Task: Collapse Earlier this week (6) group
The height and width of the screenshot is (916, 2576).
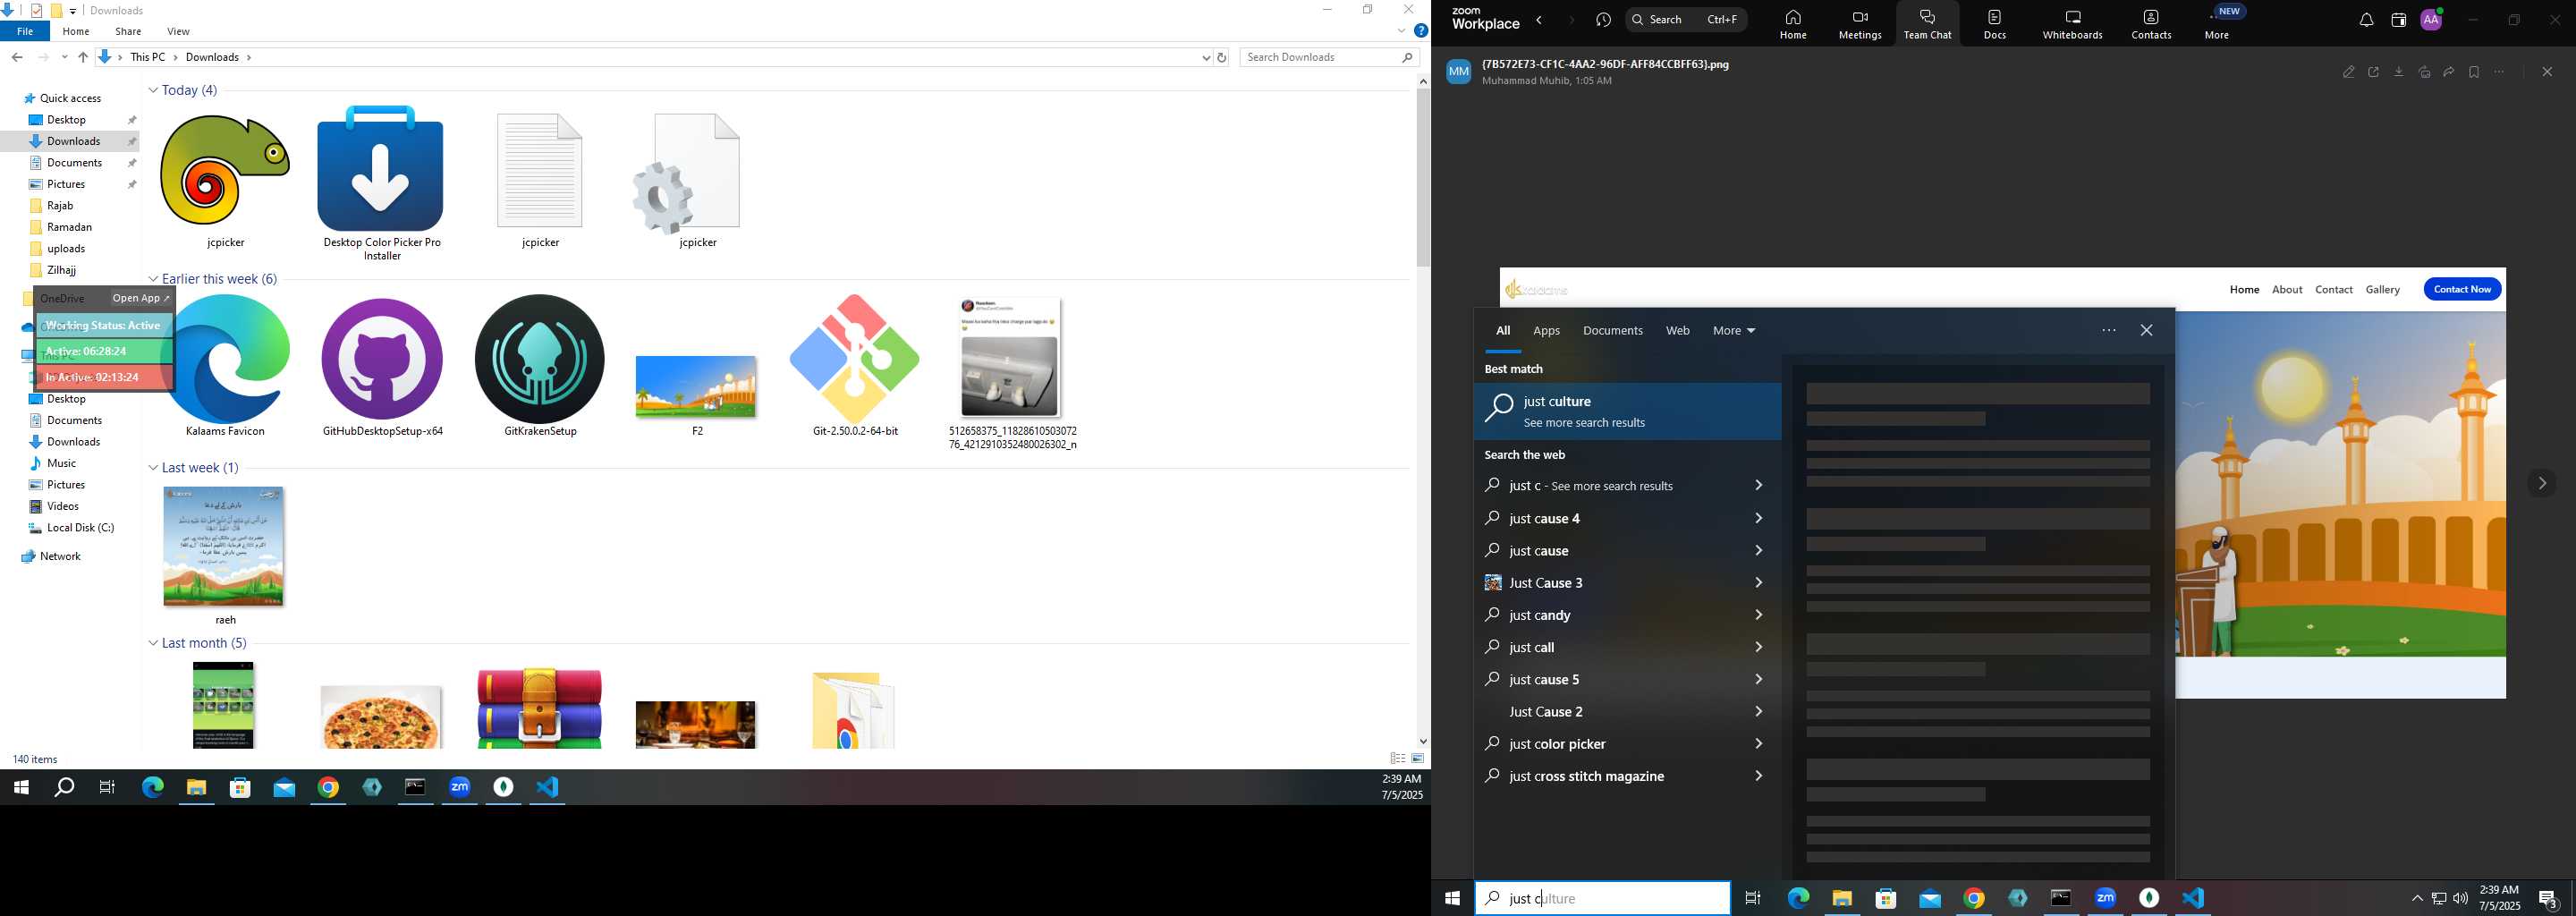Action: click(x=153, y=280)
